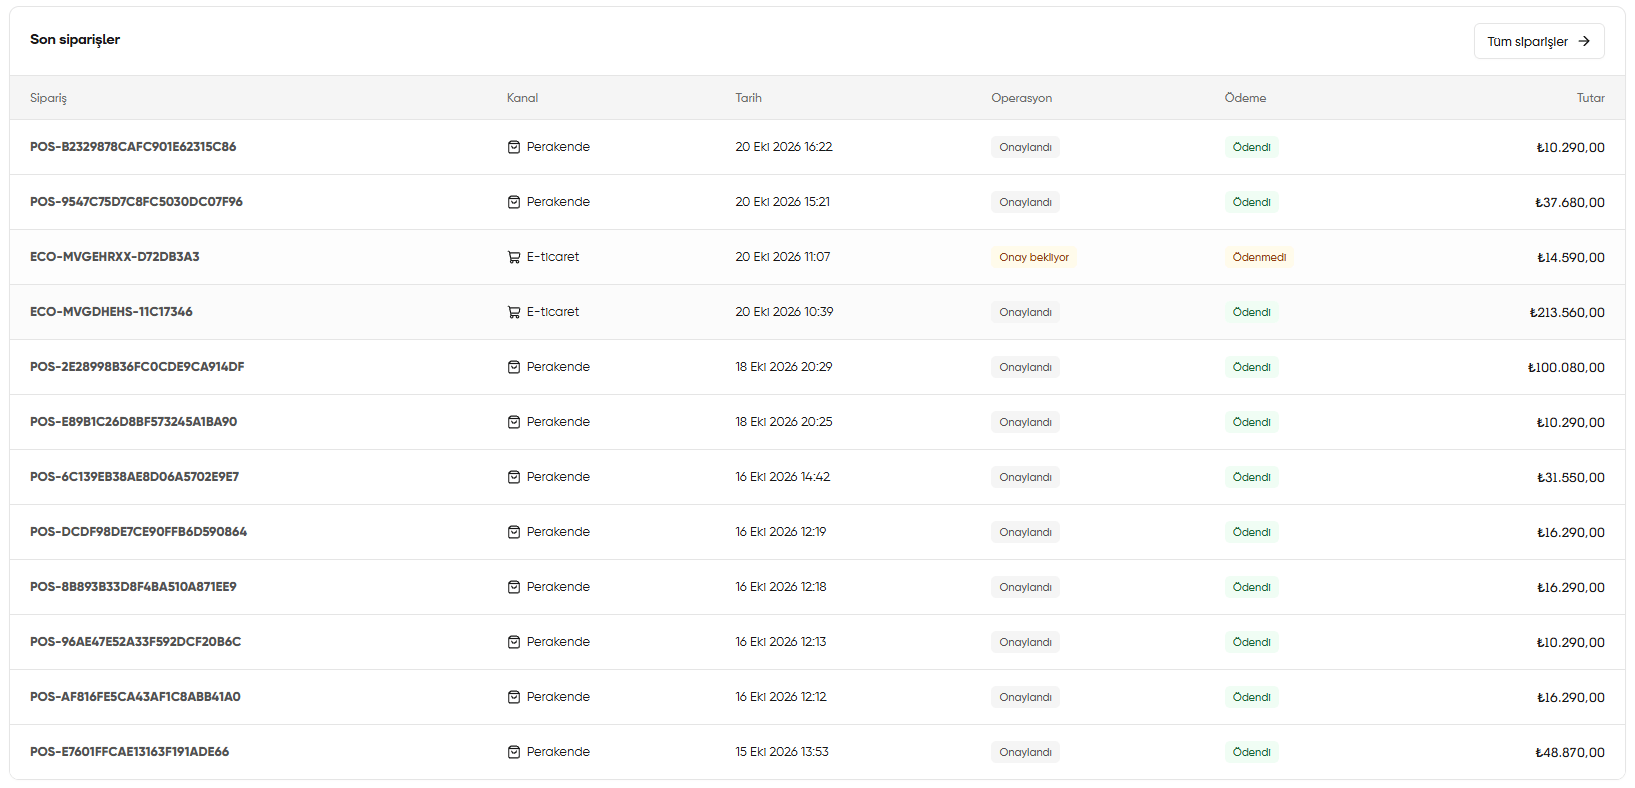The image size is (1635, 788).
Task: Click the bag icon in row POS-2E28998B36FC0CDE9CA914DF
Action: (514, 367)
